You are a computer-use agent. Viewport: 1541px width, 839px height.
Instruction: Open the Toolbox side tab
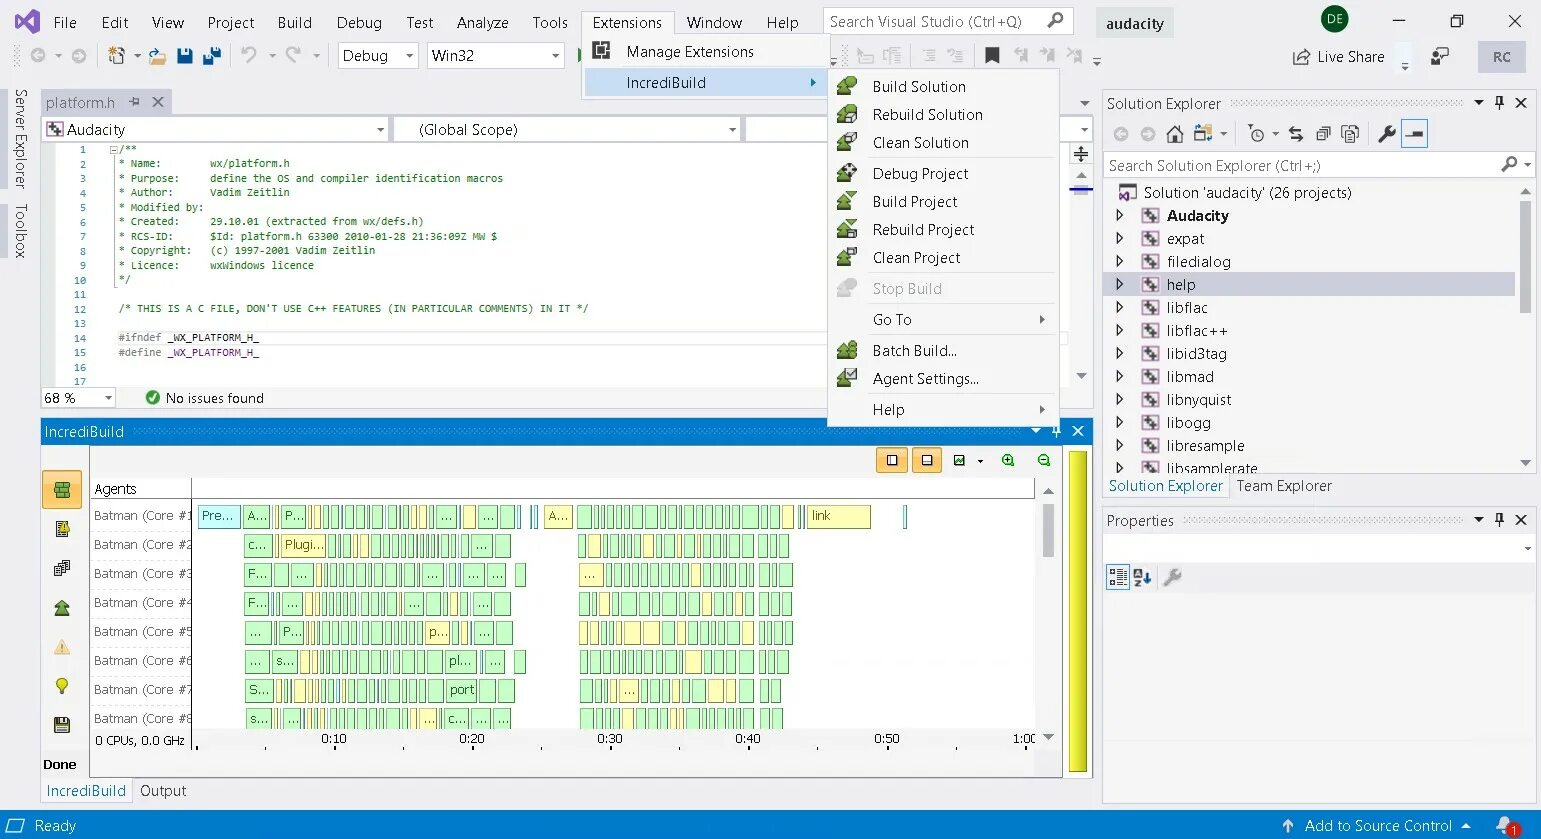click(20, 231)
